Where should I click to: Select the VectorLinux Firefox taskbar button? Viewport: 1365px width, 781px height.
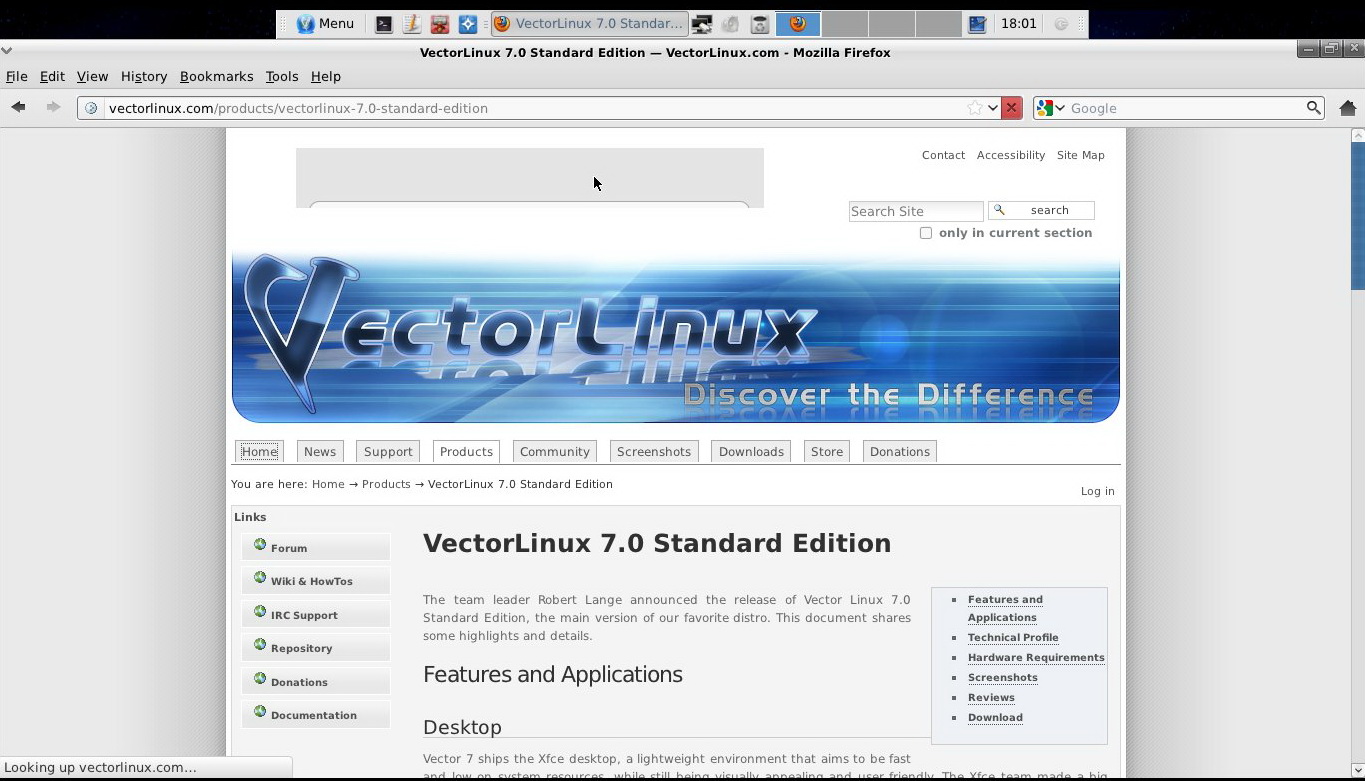pyautogui.click(x=589, y=24)
